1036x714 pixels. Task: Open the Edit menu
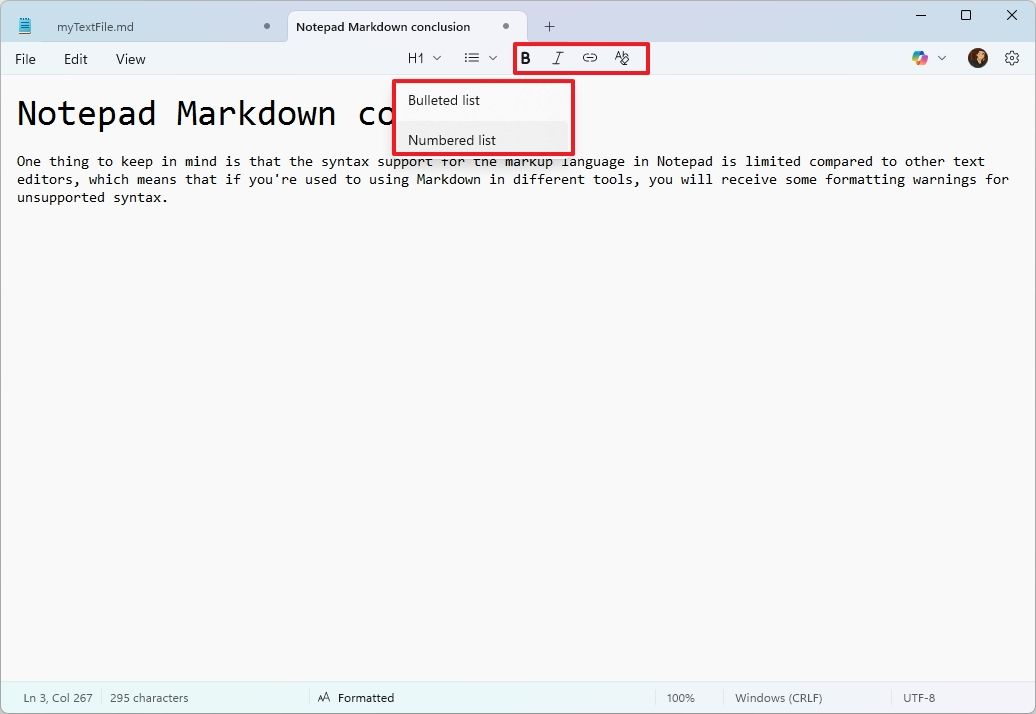point(75,59)
